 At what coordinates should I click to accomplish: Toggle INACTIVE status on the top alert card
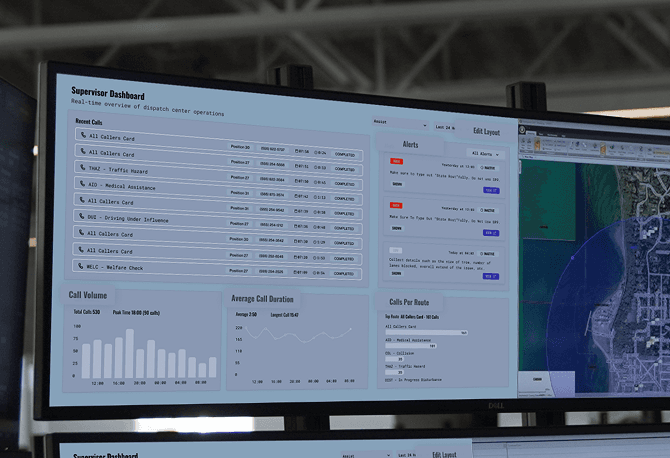pos(488,168)
